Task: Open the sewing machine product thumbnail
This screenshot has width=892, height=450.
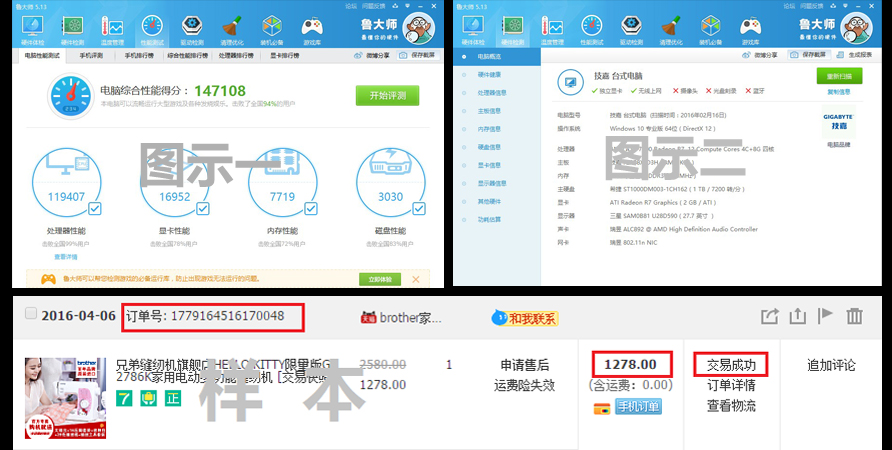Action: 65,398
